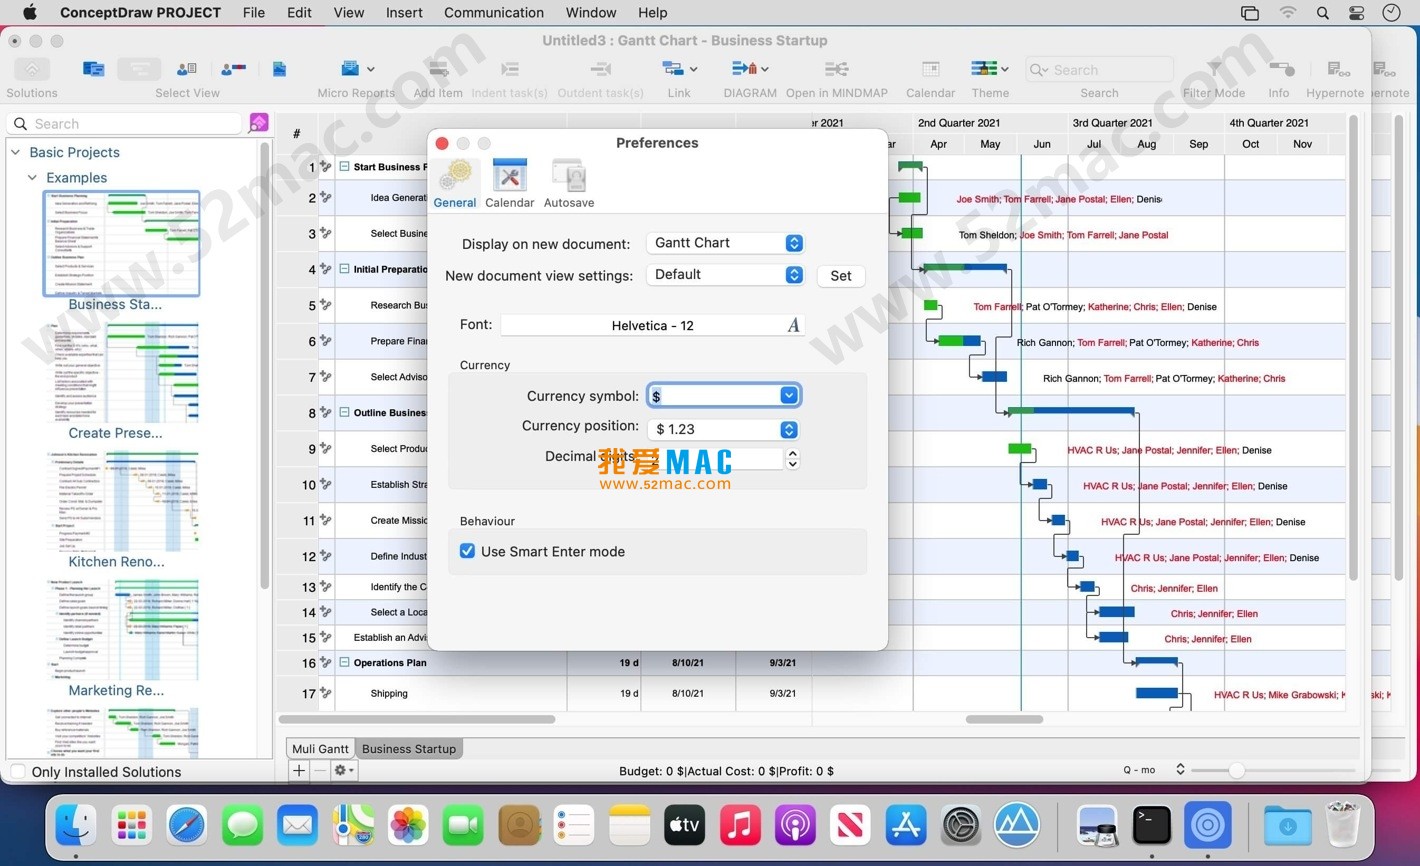
Task: Check Only Installed Solutions checkbox
Action: click(18, 771)
